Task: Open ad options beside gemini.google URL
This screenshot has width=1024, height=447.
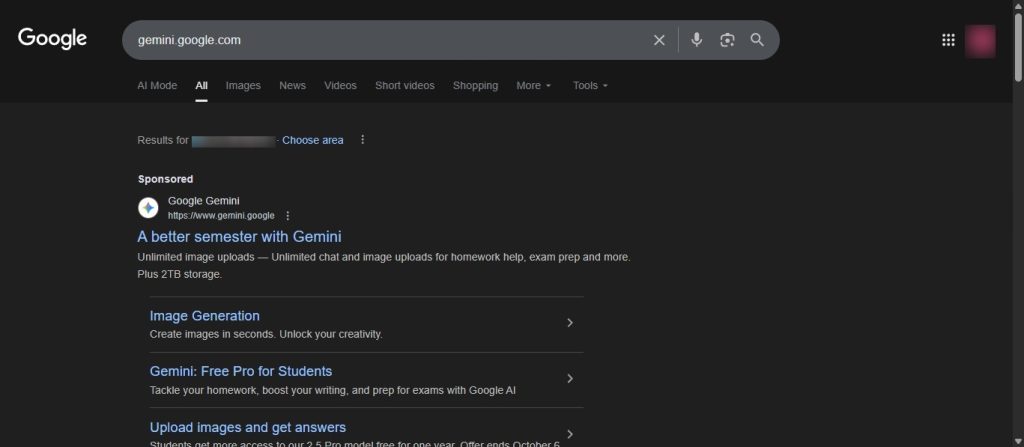Action: point(288,216)
